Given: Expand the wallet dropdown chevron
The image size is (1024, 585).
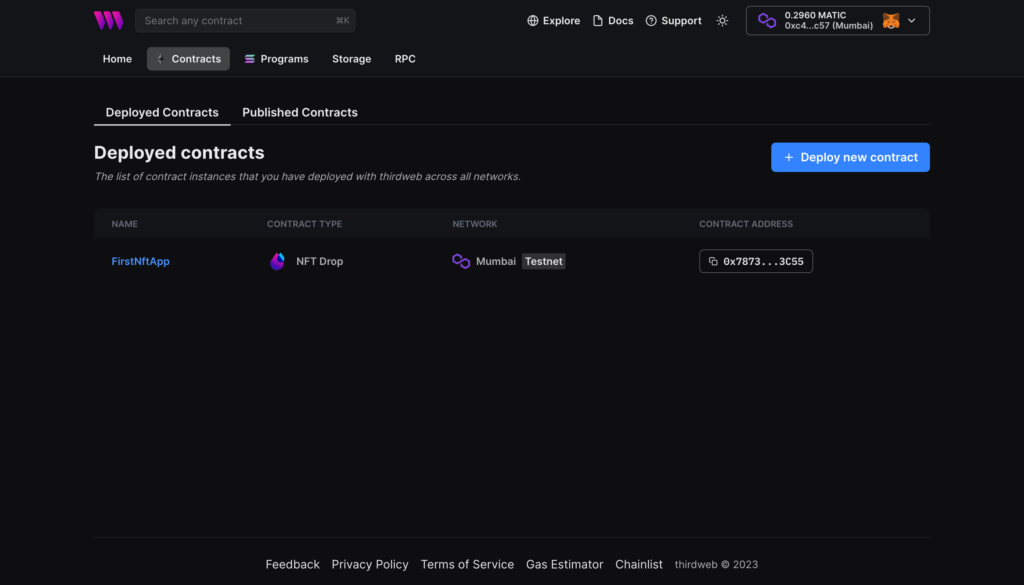Looking at the screenshot, I should (912, 21).
